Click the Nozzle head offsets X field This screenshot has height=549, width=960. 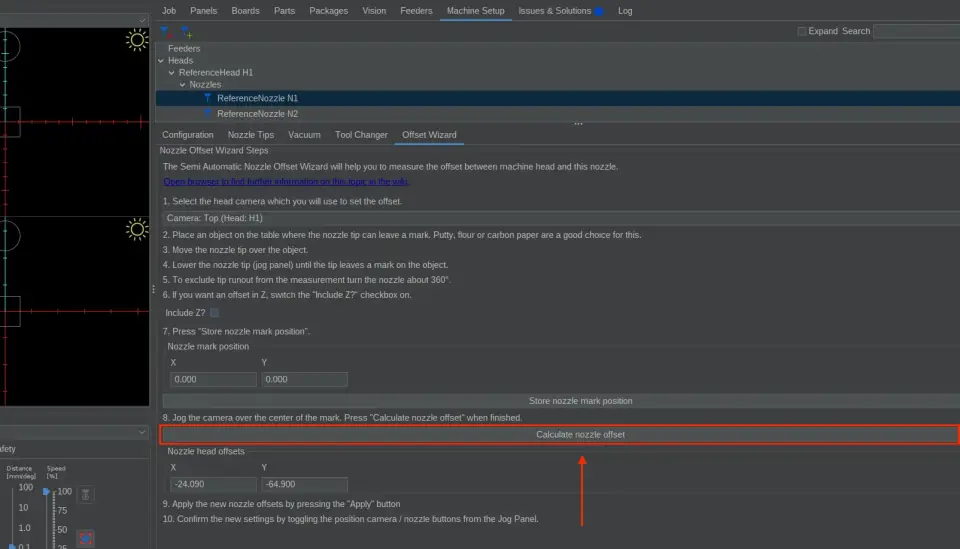point(213,484)
